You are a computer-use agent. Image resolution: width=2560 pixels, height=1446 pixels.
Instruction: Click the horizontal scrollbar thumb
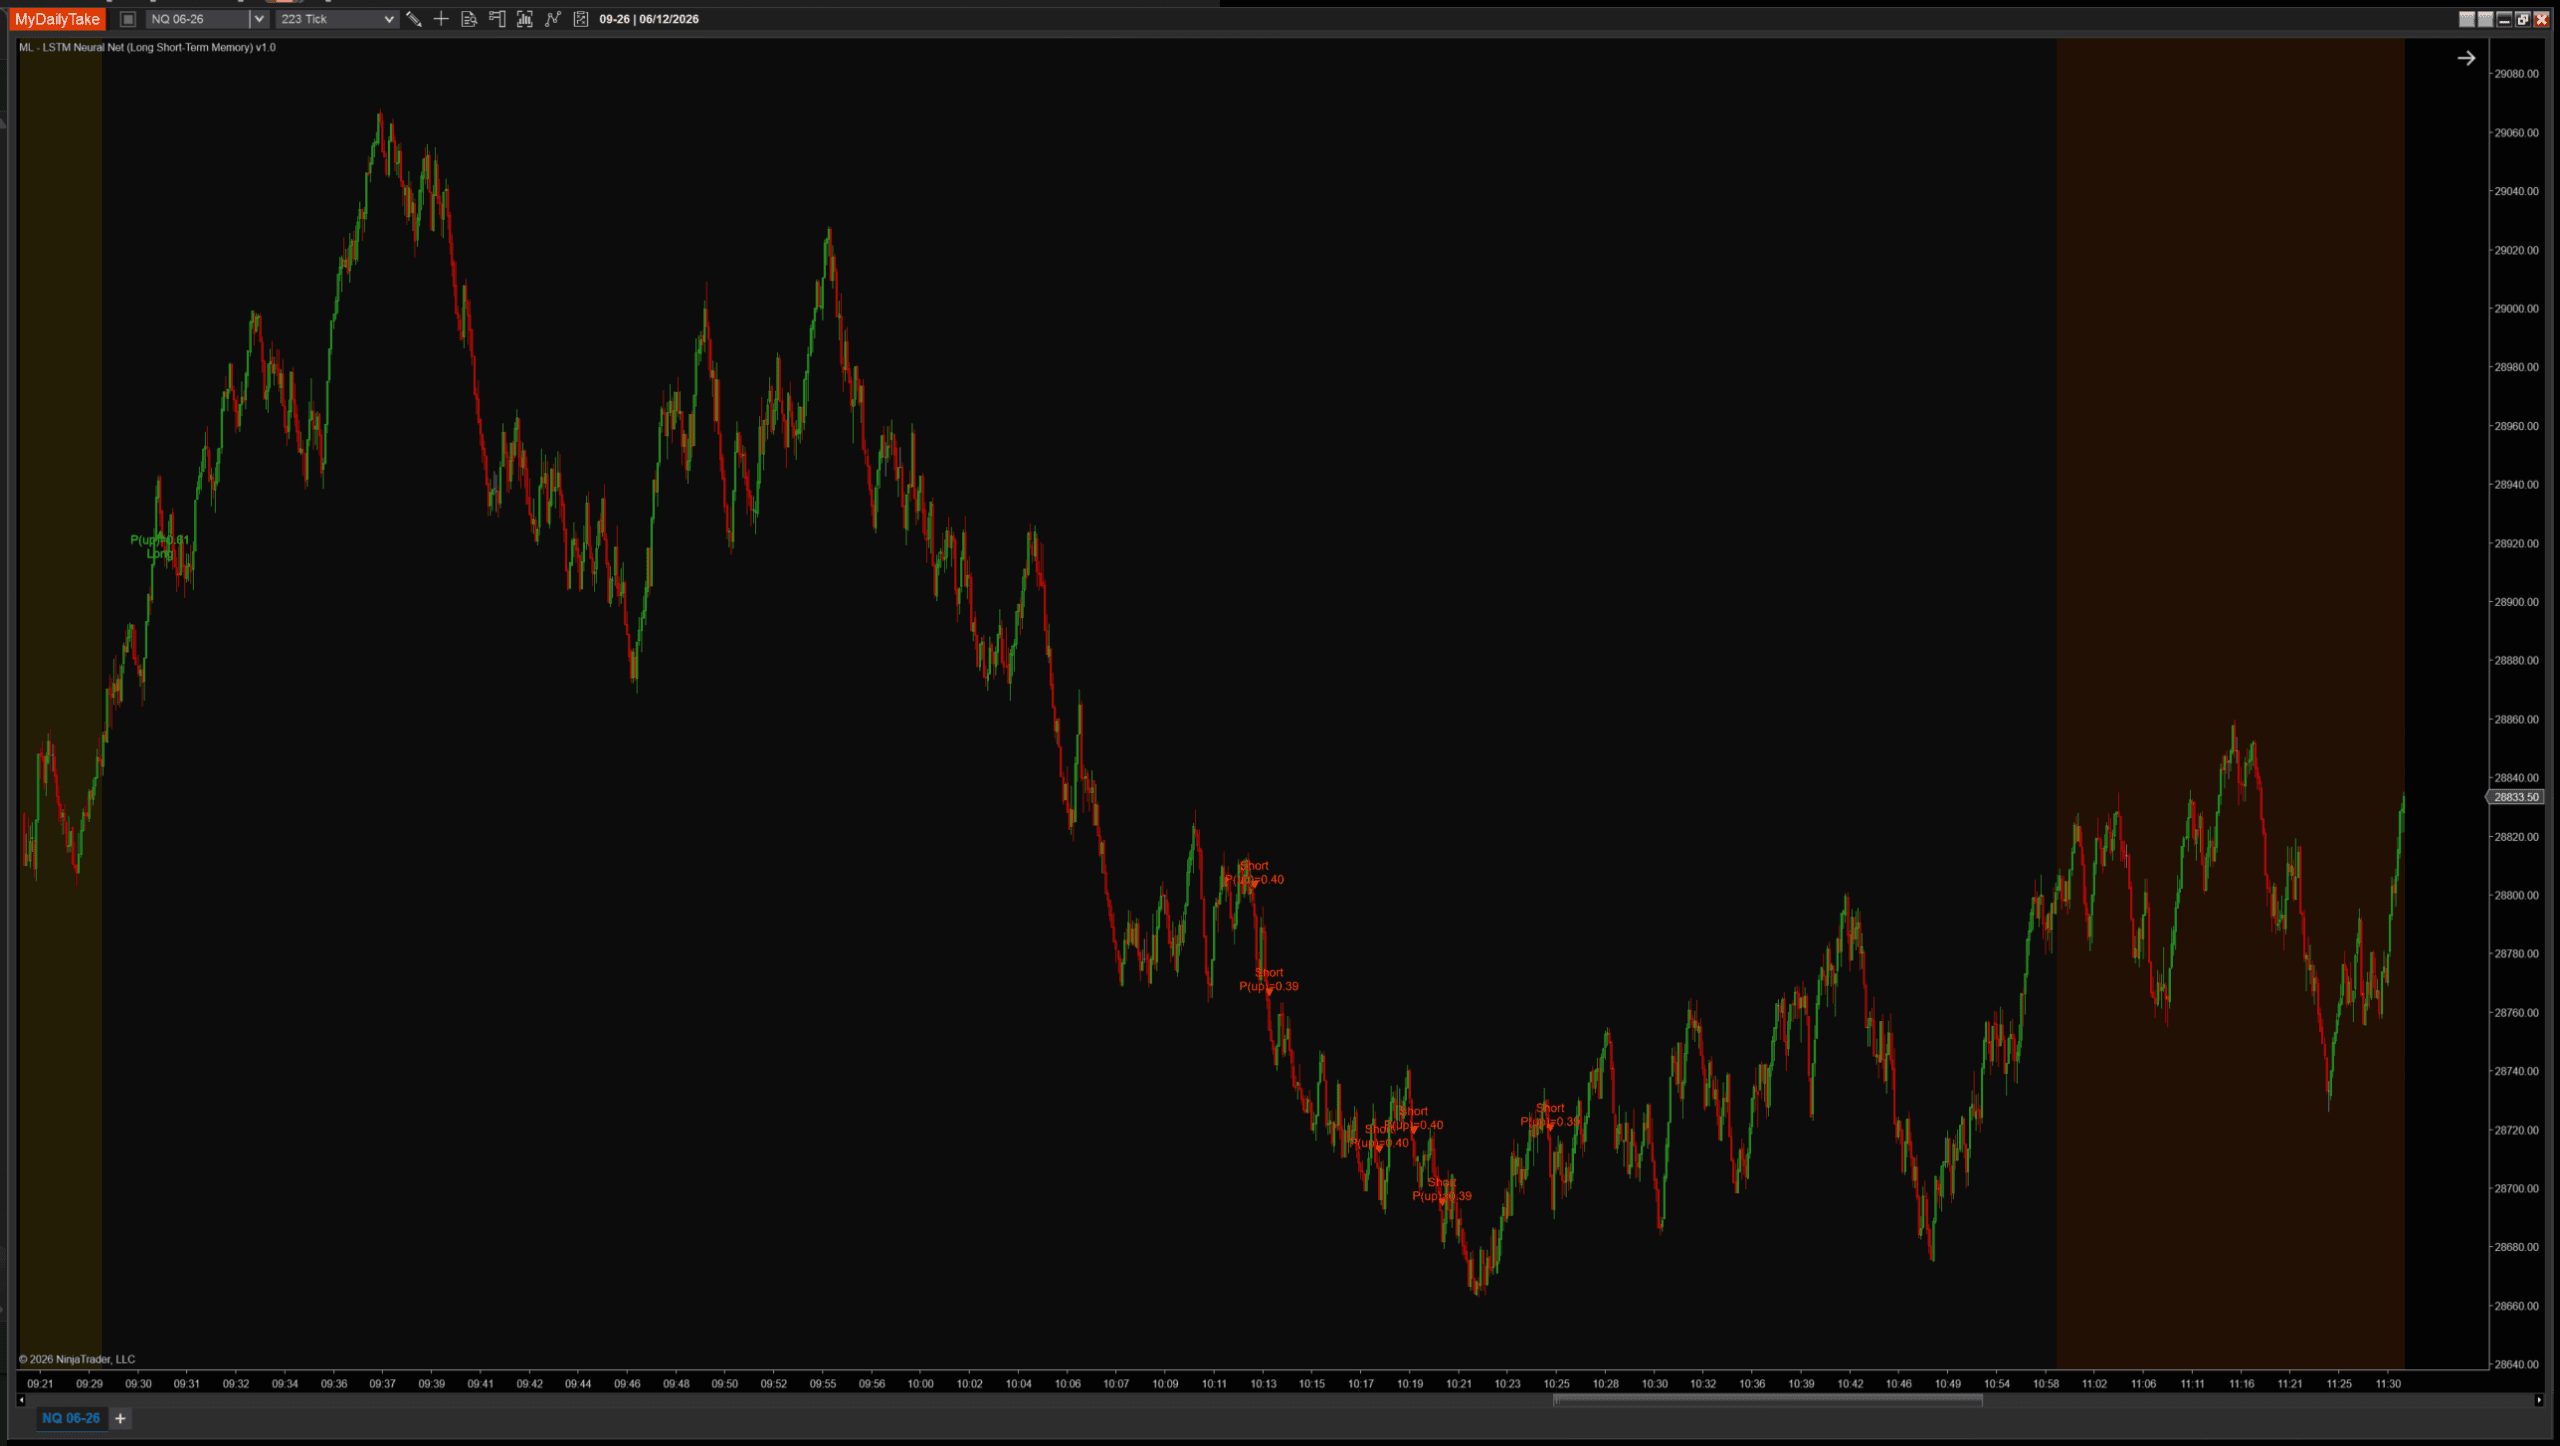1767,1400
